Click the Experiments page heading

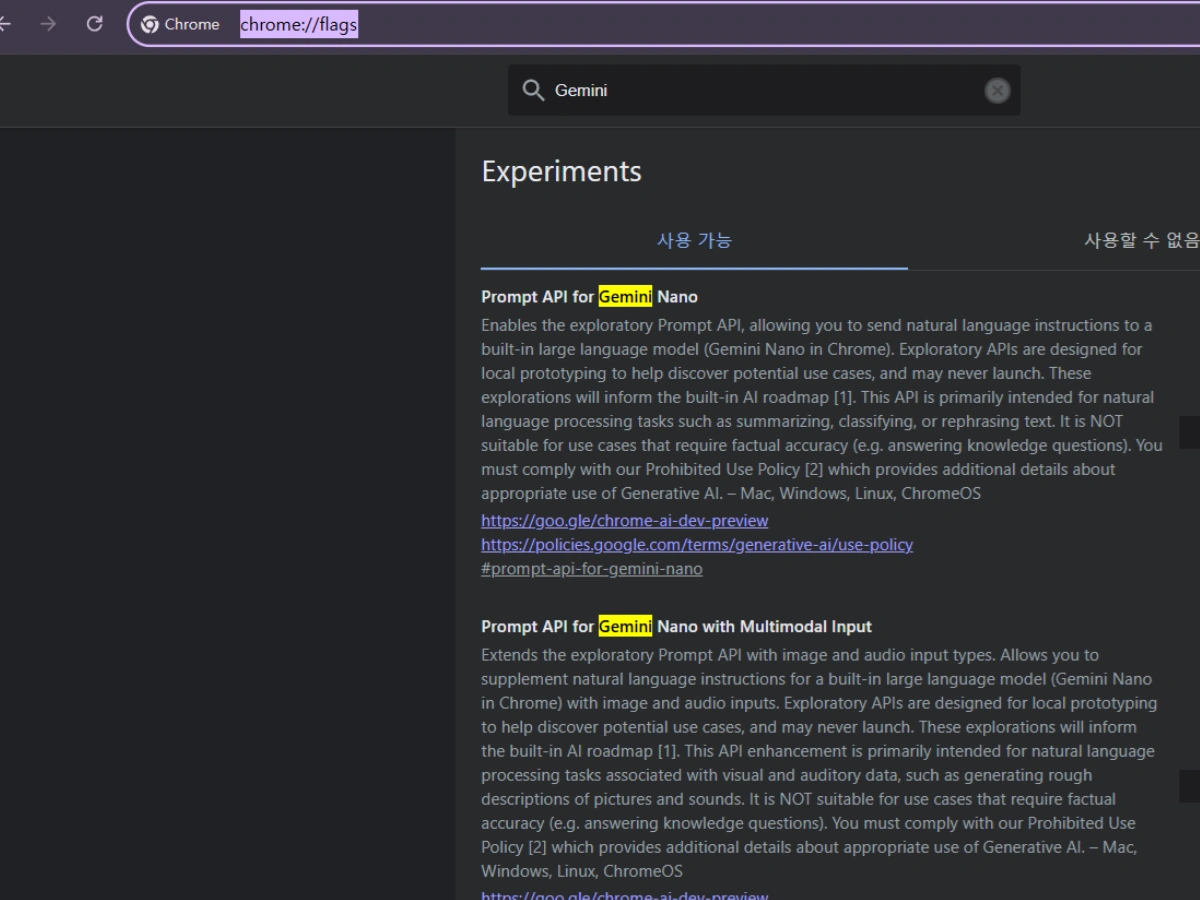[x=561, y=171]
